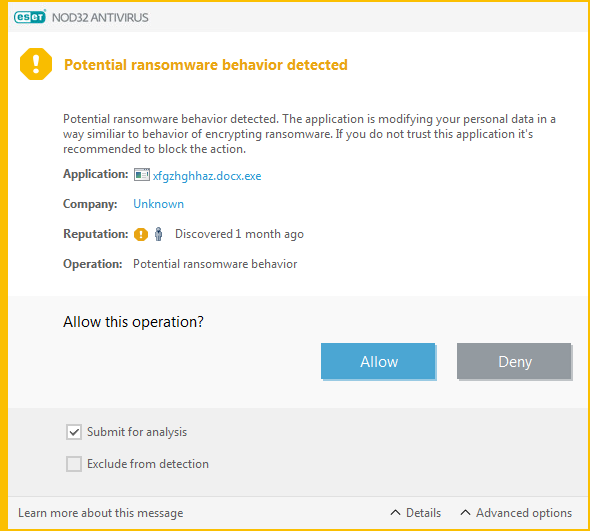Click the 'Discovered 1 month ago' reputation text
The height and width of the screenshot is (531, 590).
pyautogui.click(x=239, y=234)
